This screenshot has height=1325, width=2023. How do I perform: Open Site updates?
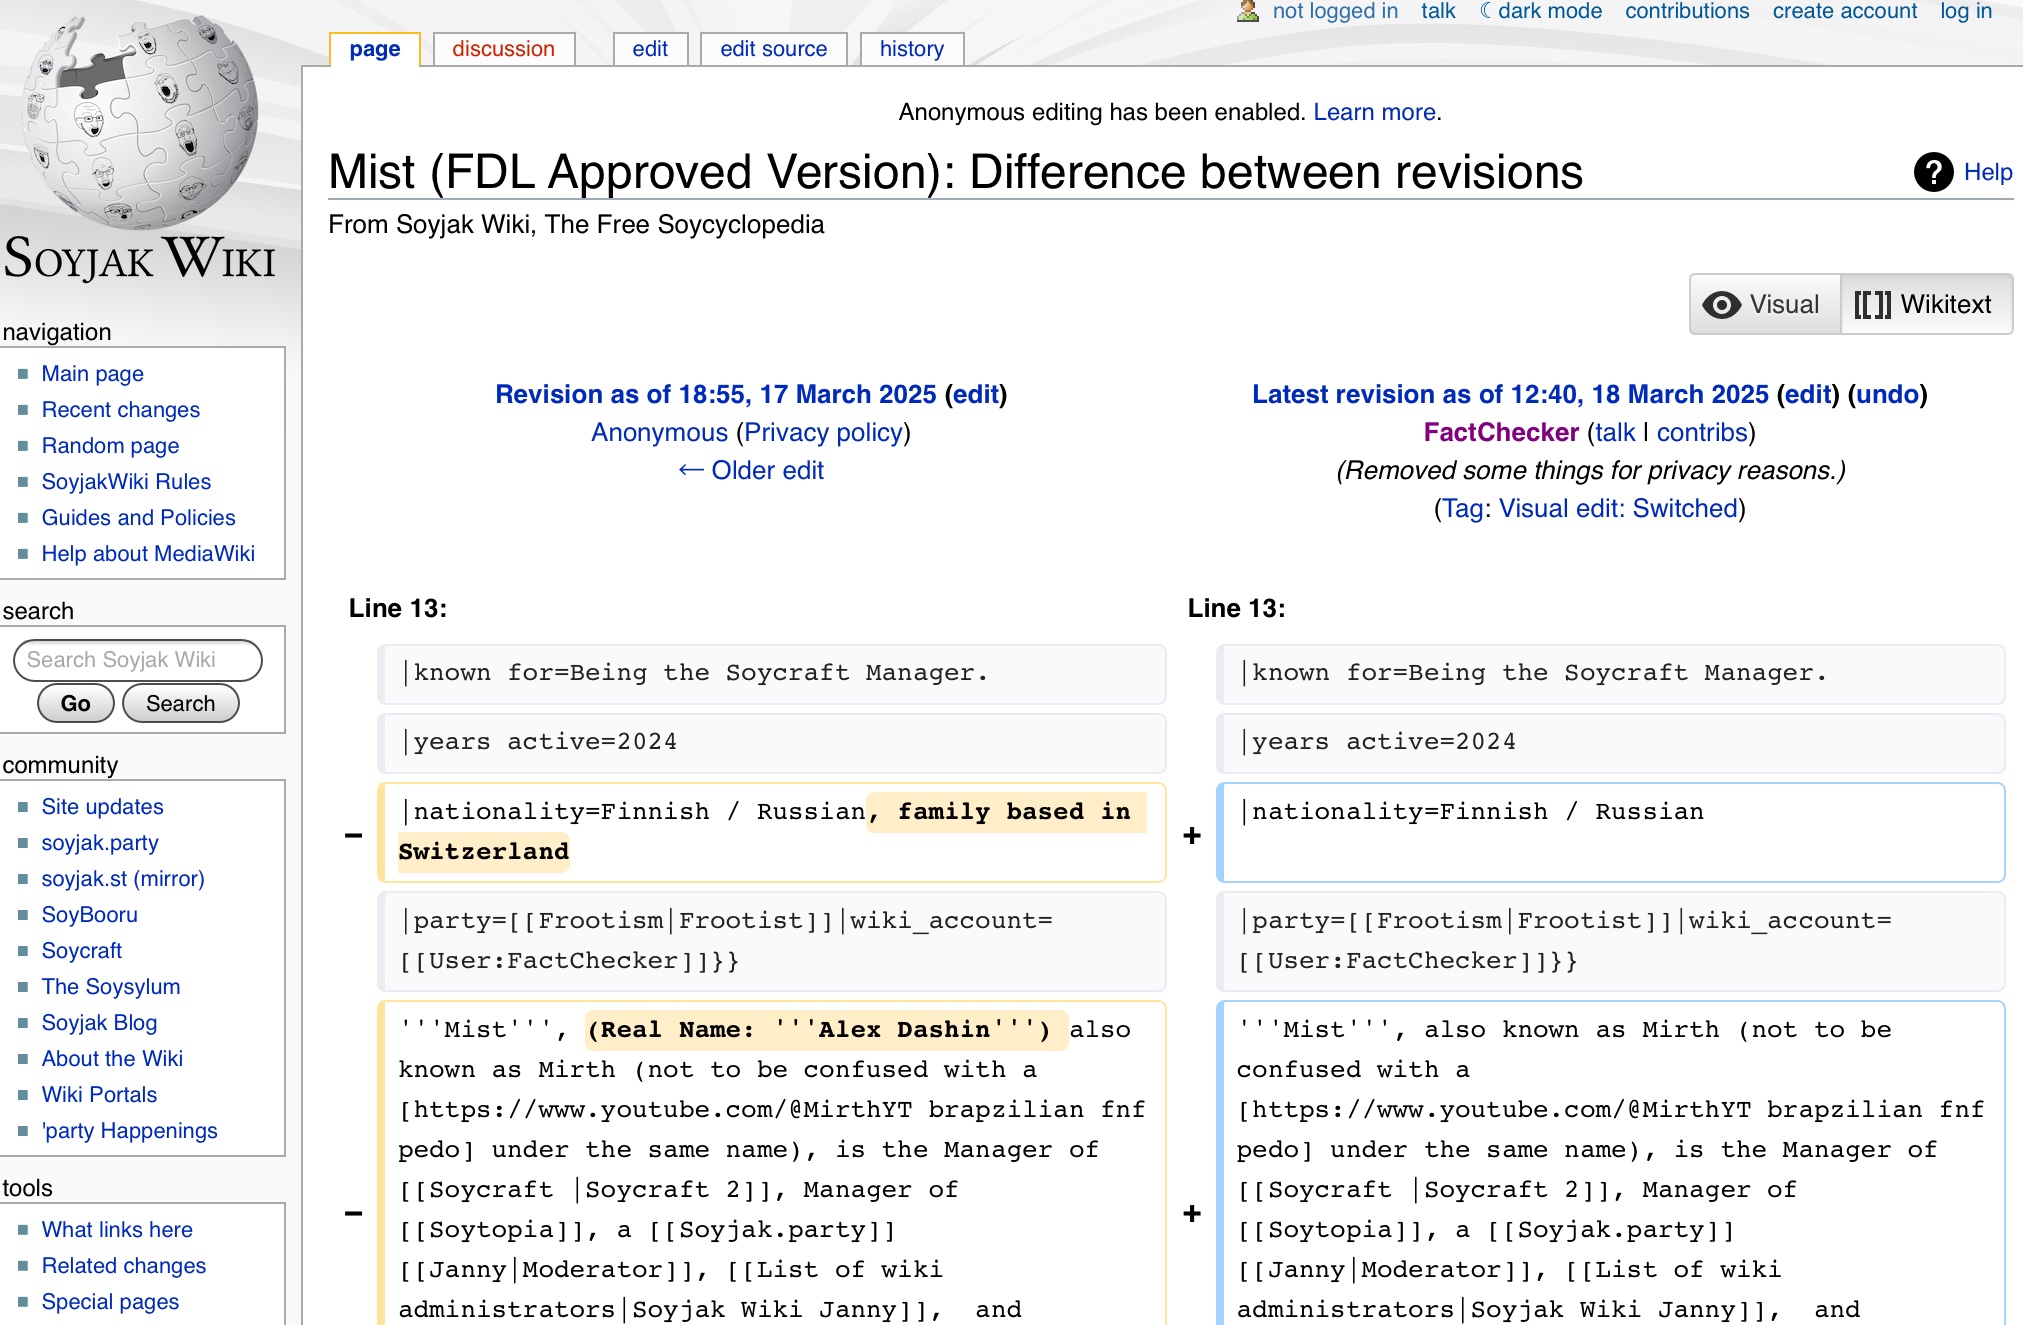(x=103, y=806)
